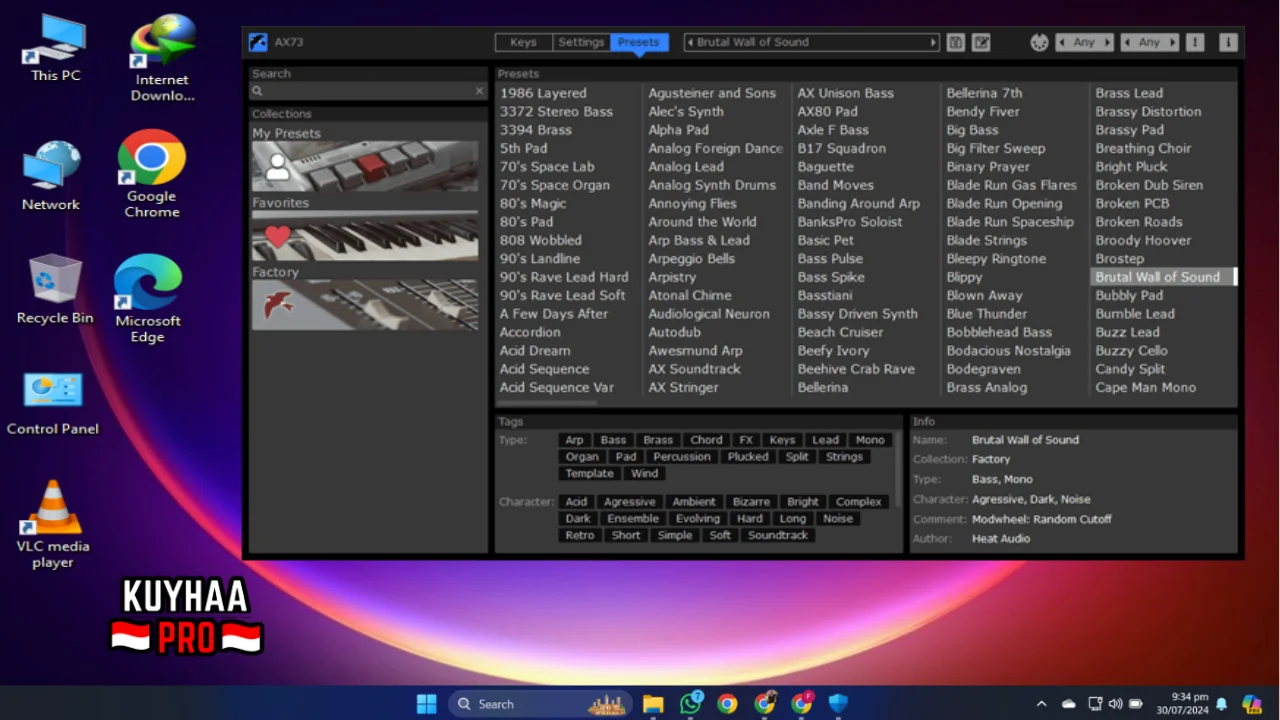Open the info 'i' button in header
Screen dimensions: 1280x720
click(x=1229, y=42)
